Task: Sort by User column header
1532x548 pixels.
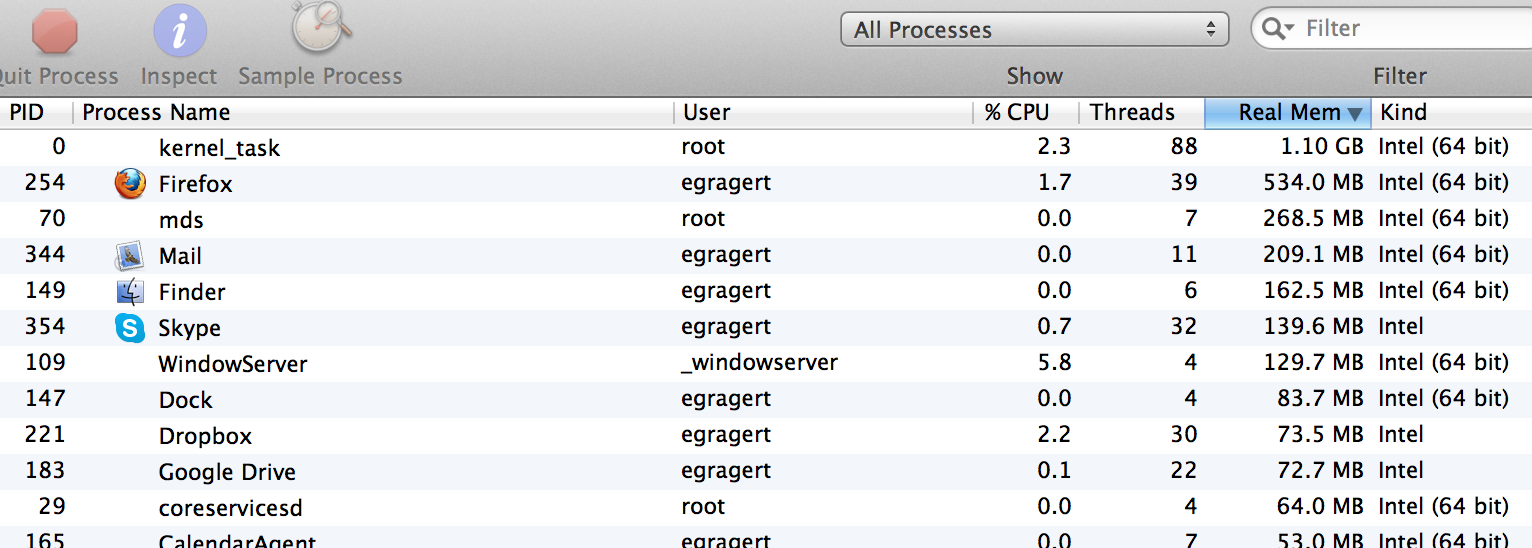Action: click(823, 112)
